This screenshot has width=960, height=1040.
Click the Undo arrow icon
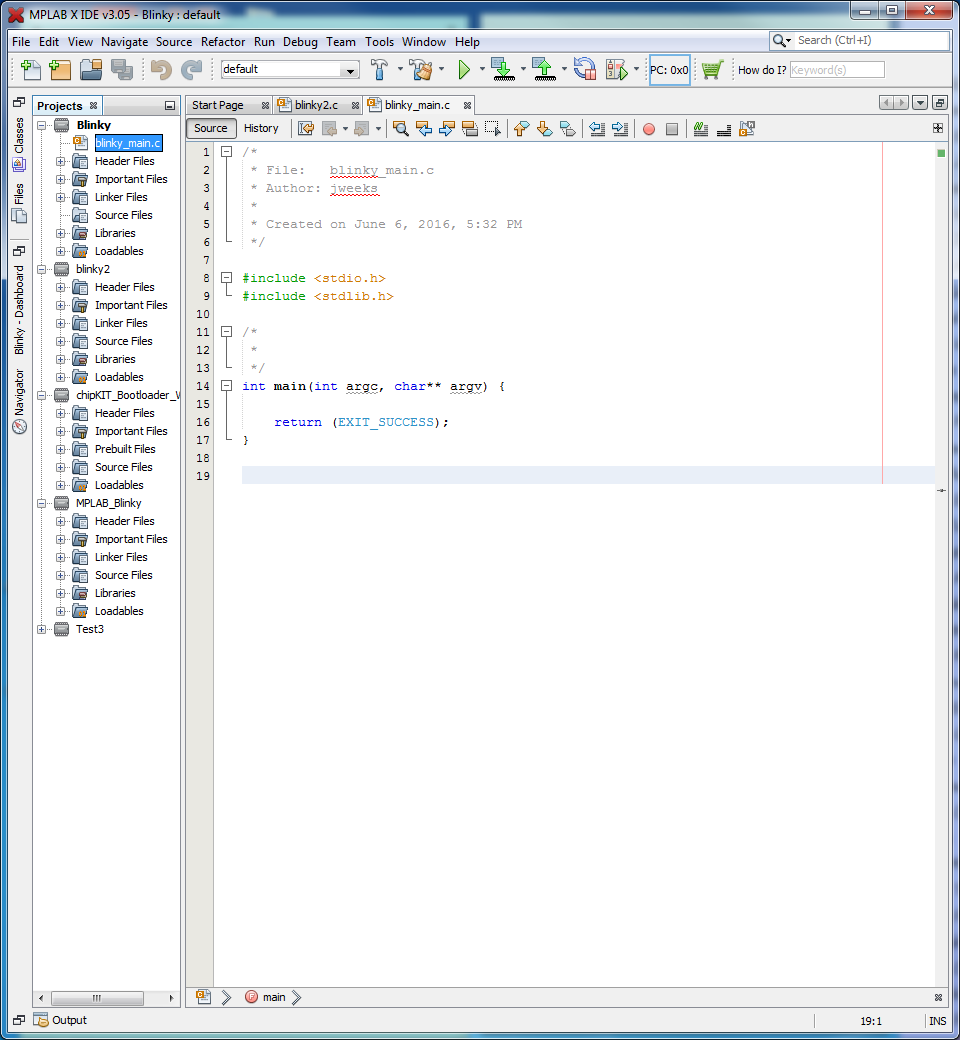161,70
